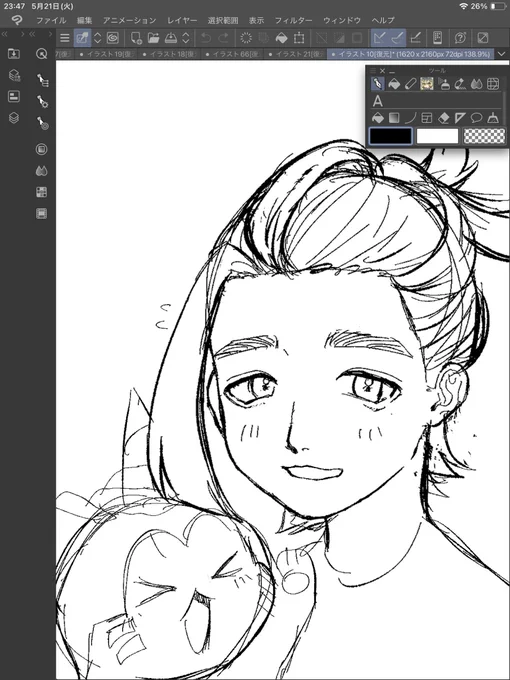510x680 pixels.
Task: Click the Scale/Transform icon
Action: tap(299, 38)
